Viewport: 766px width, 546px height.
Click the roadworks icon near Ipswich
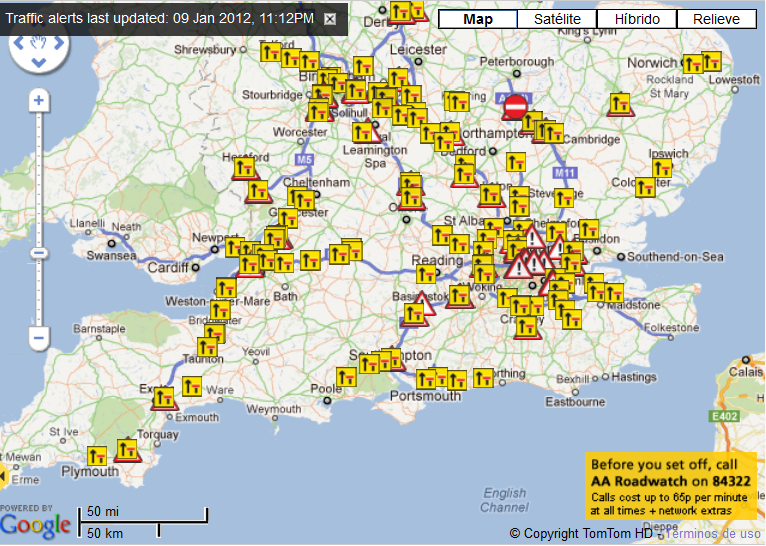662,169
